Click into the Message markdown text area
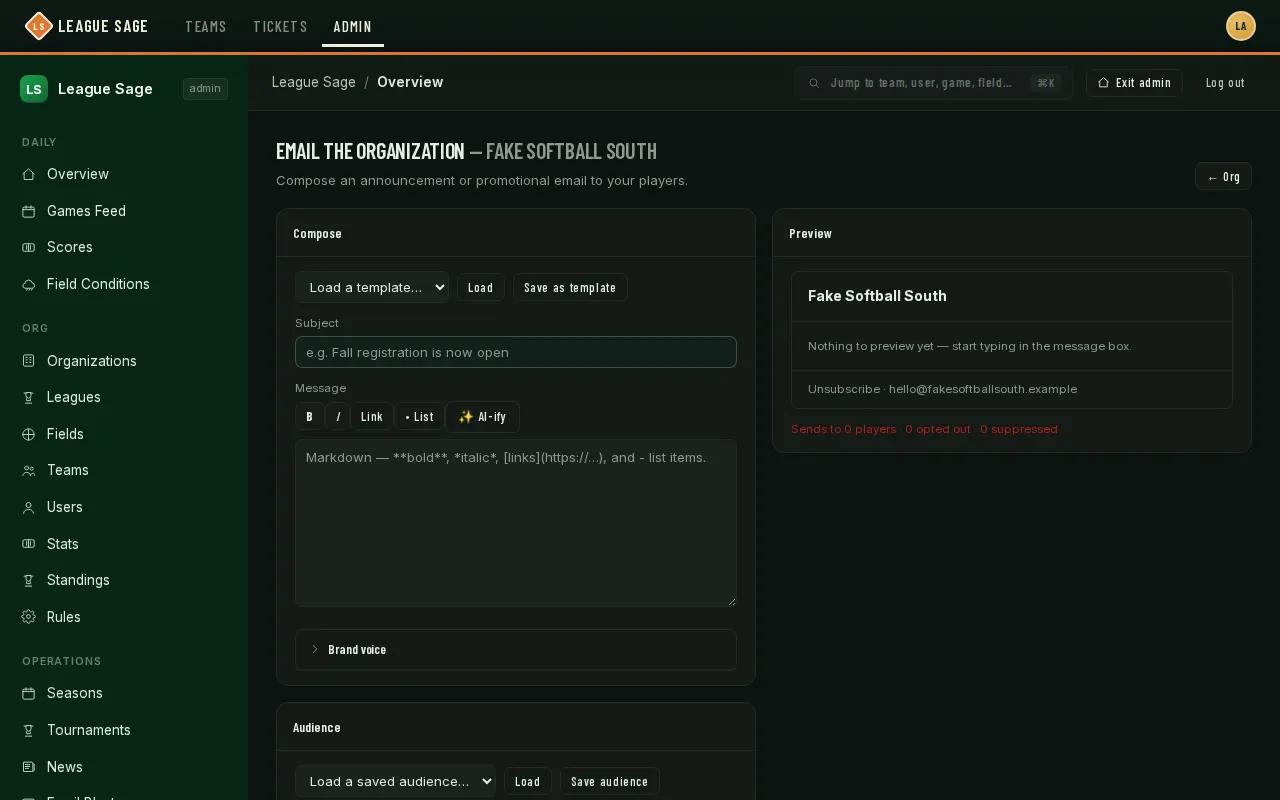Image resolution: width=1280 pixels, height=800 pixels. 516,523
